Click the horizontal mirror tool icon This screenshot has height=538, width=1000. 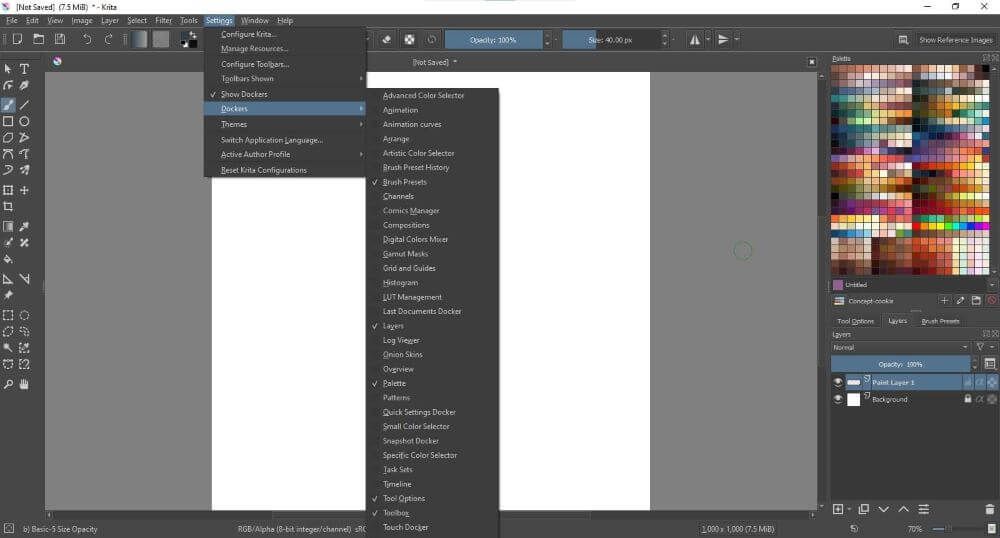(x=695, y=40)
